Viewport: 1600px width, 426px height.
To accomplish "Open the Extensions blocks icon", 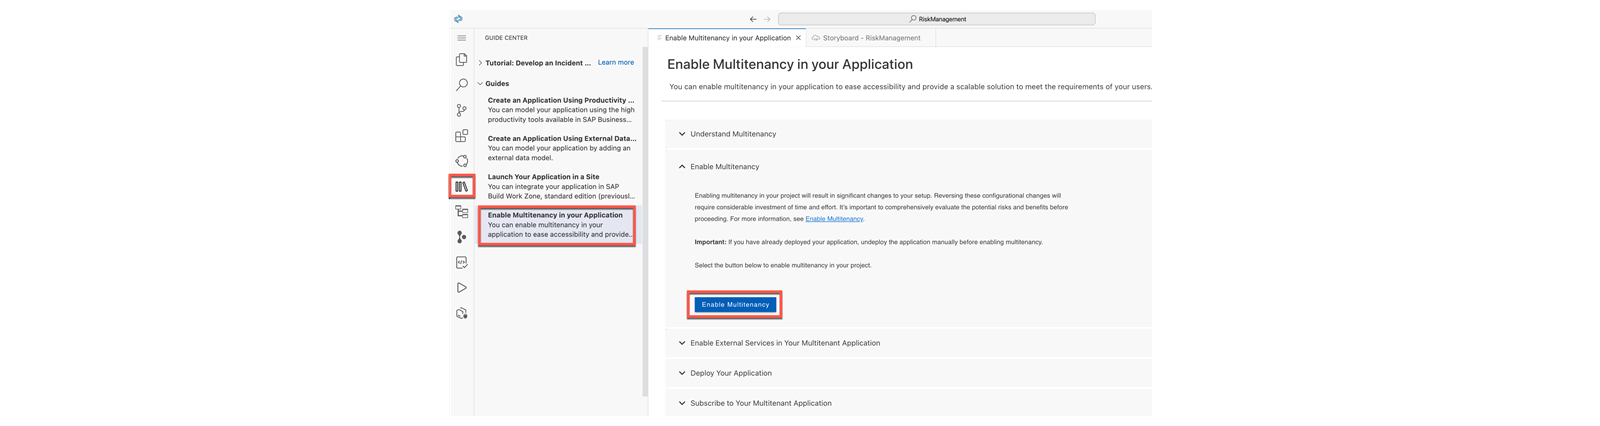I will point(461,136).
